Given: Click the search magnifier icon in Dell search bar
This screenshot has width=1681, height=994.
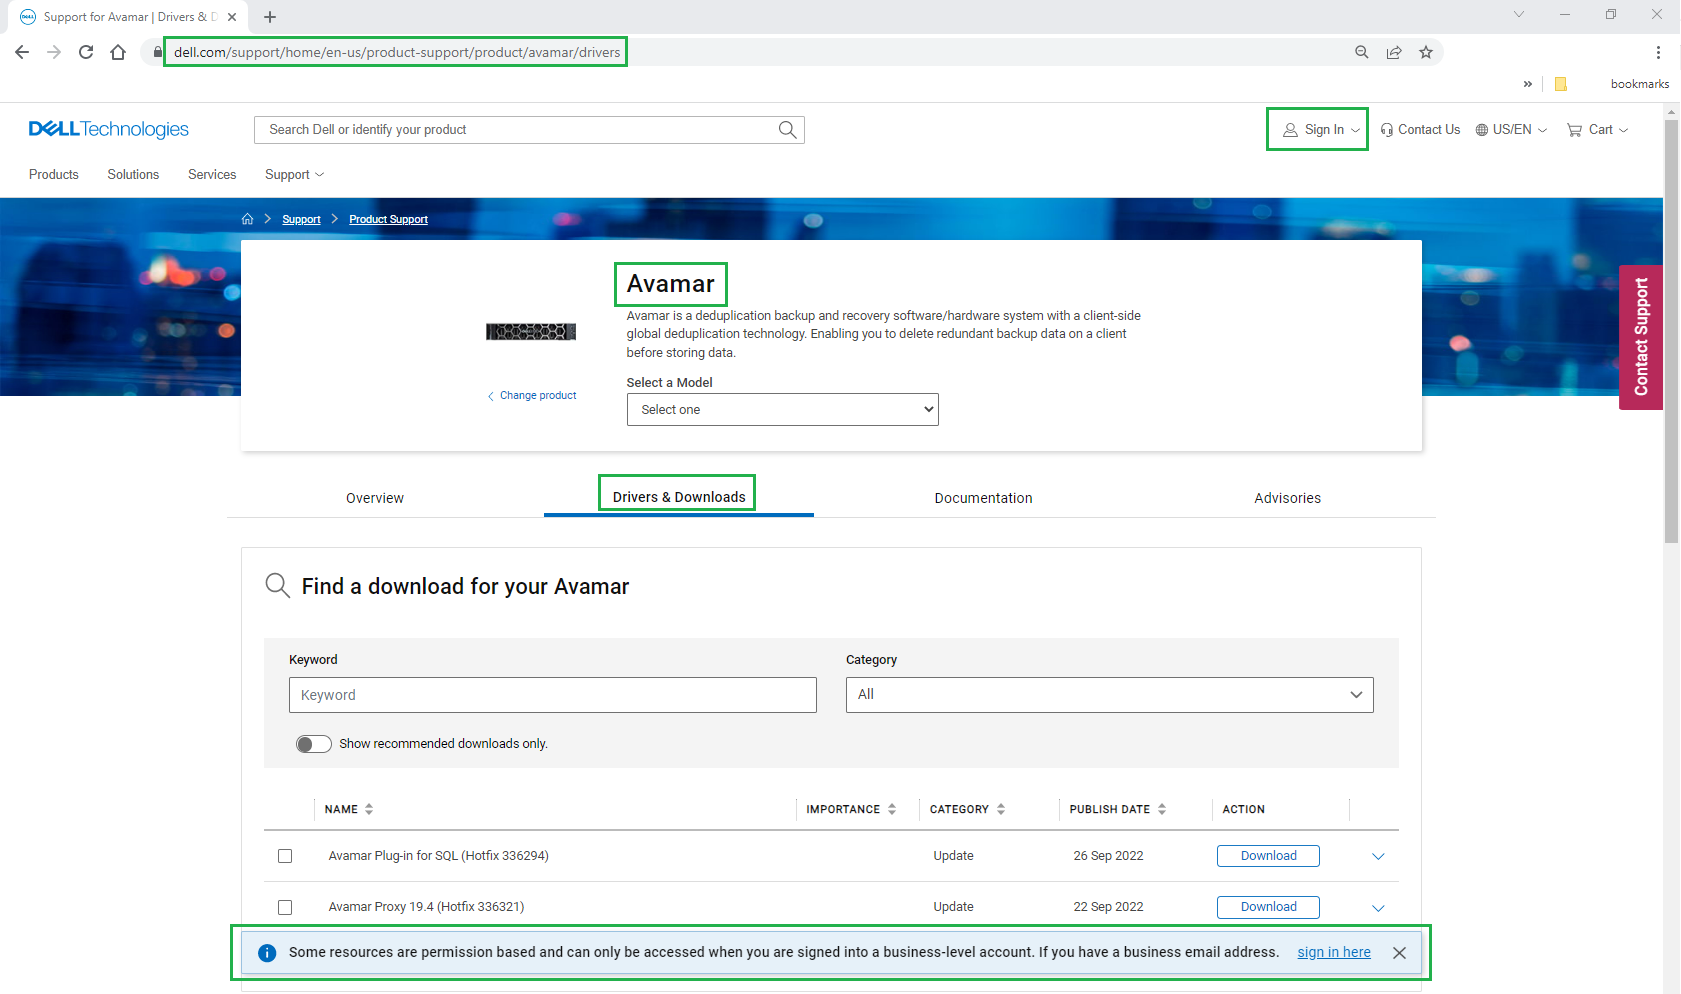Looking at the screenshot, I should [786, 129].
